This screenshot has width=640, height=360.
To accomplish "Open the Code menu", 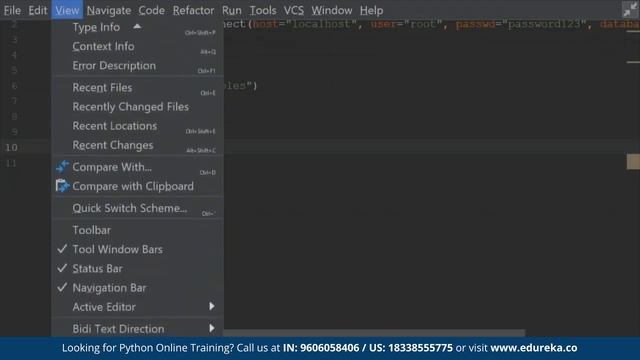I will [151, 10].
